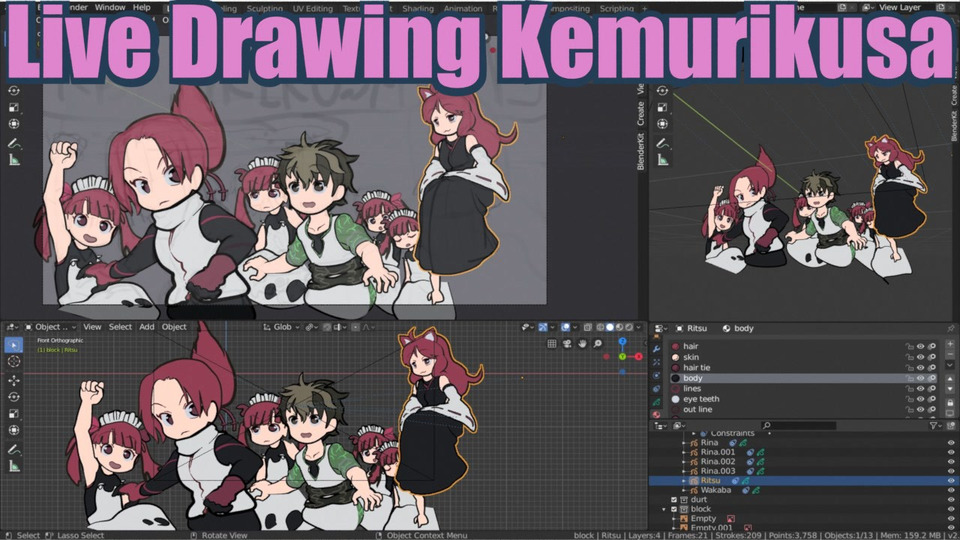Collapse the block collection

click(664, 509)
